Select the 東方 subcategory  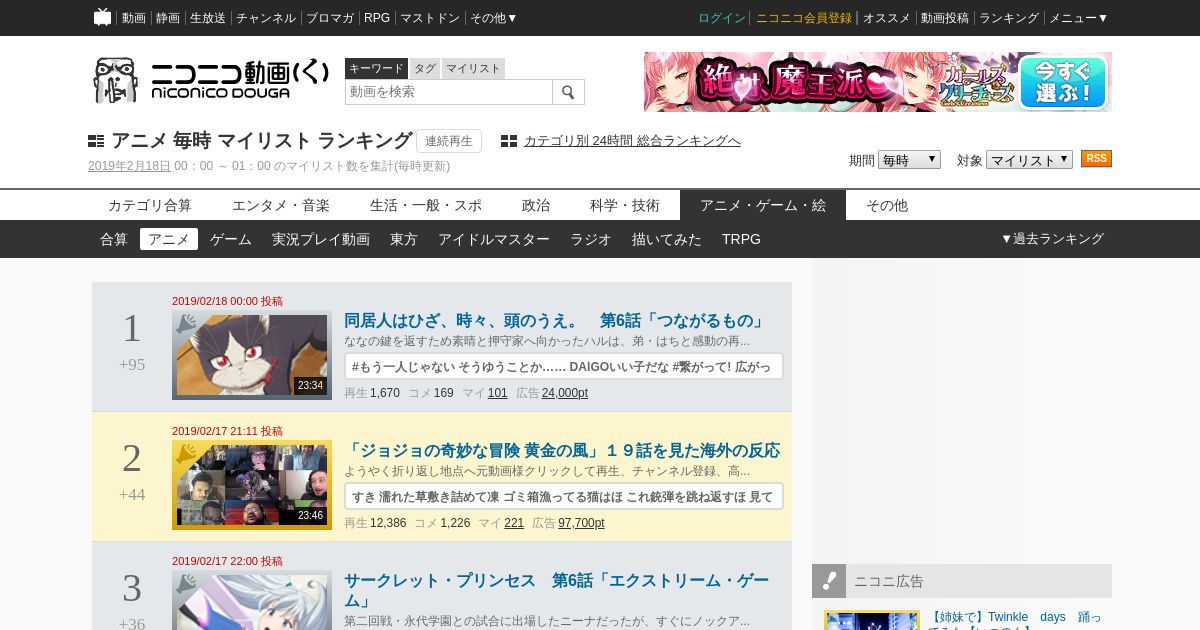pyautogui.click(x=404, y=239)
